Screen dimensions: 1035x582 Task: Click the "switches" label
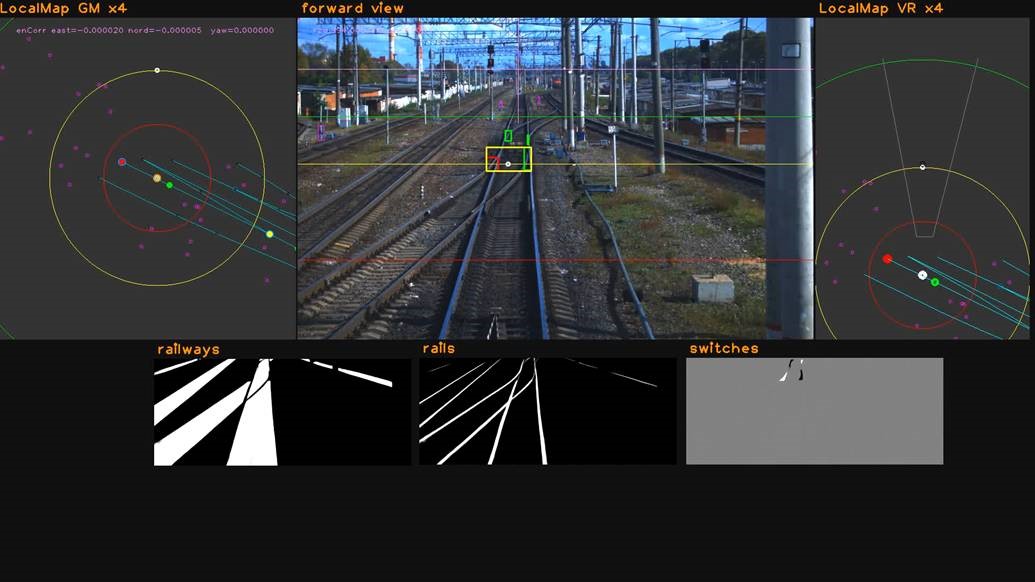(723, 348)
